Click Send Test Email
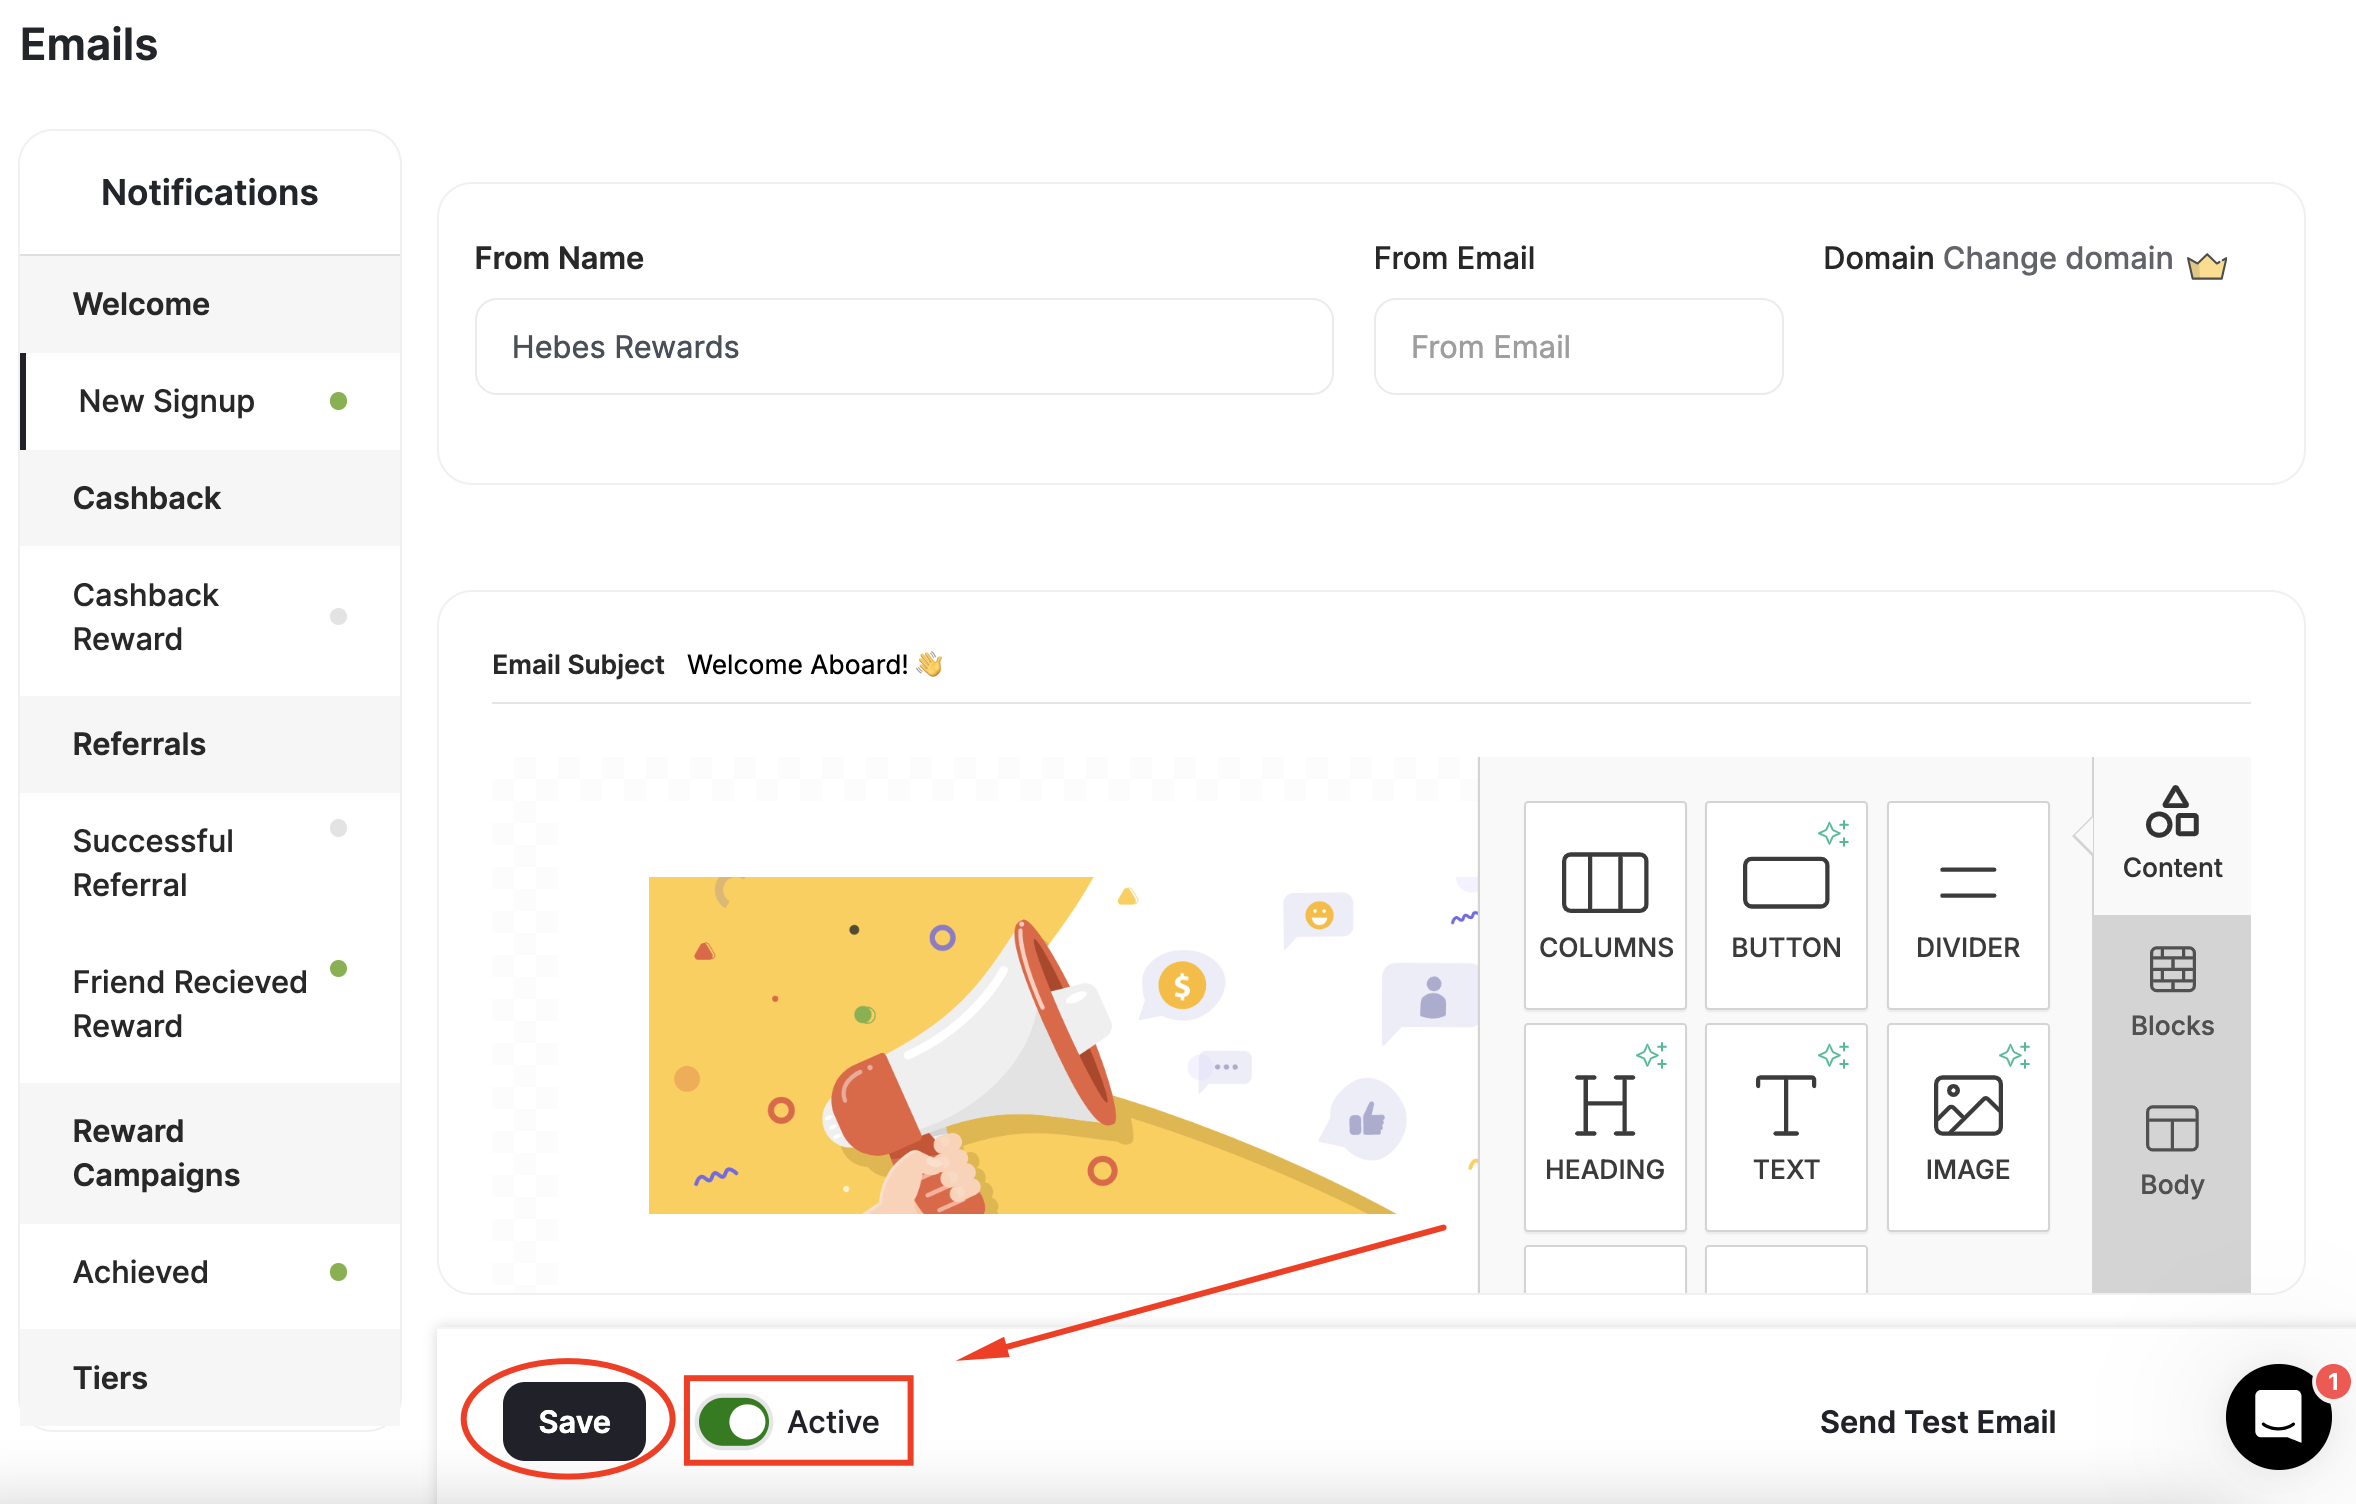Image resolution: width=2356 pixels, height=1504 pixels. [1937, 1421]
